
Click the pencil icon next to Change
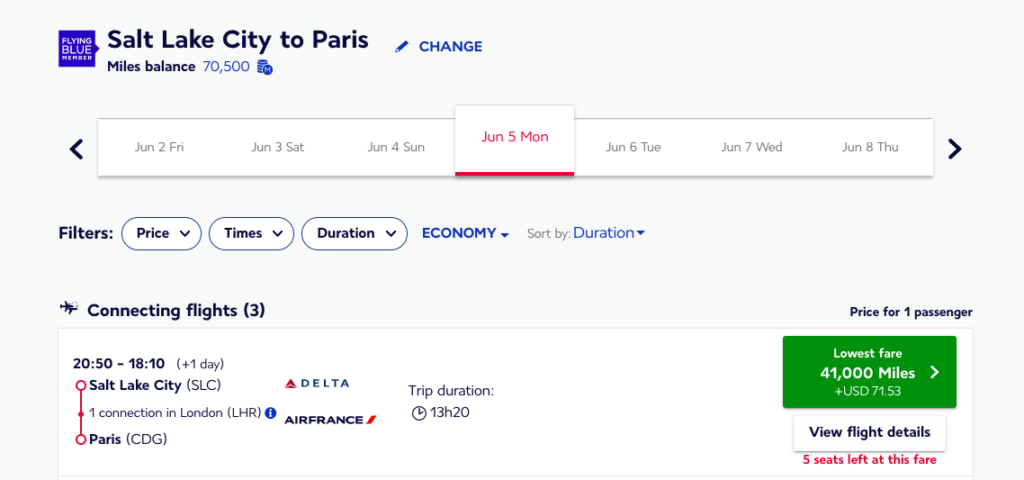pyautogui.click(x=402, y=46)
